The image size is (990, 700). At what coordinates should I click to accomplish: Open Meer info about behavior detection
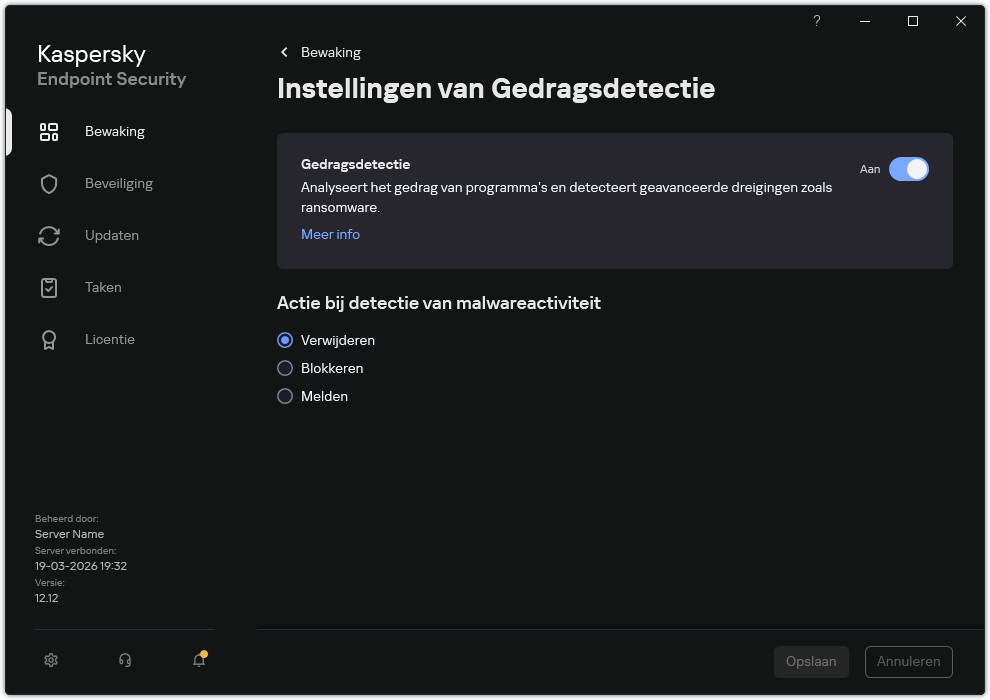pos(330,234)
